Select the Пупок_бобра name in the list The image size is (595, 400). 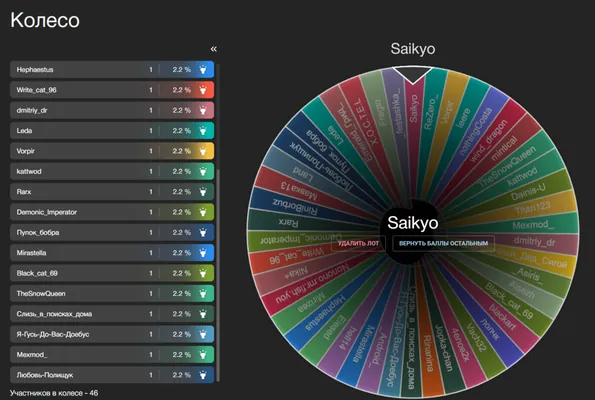(x=38, y=232)
